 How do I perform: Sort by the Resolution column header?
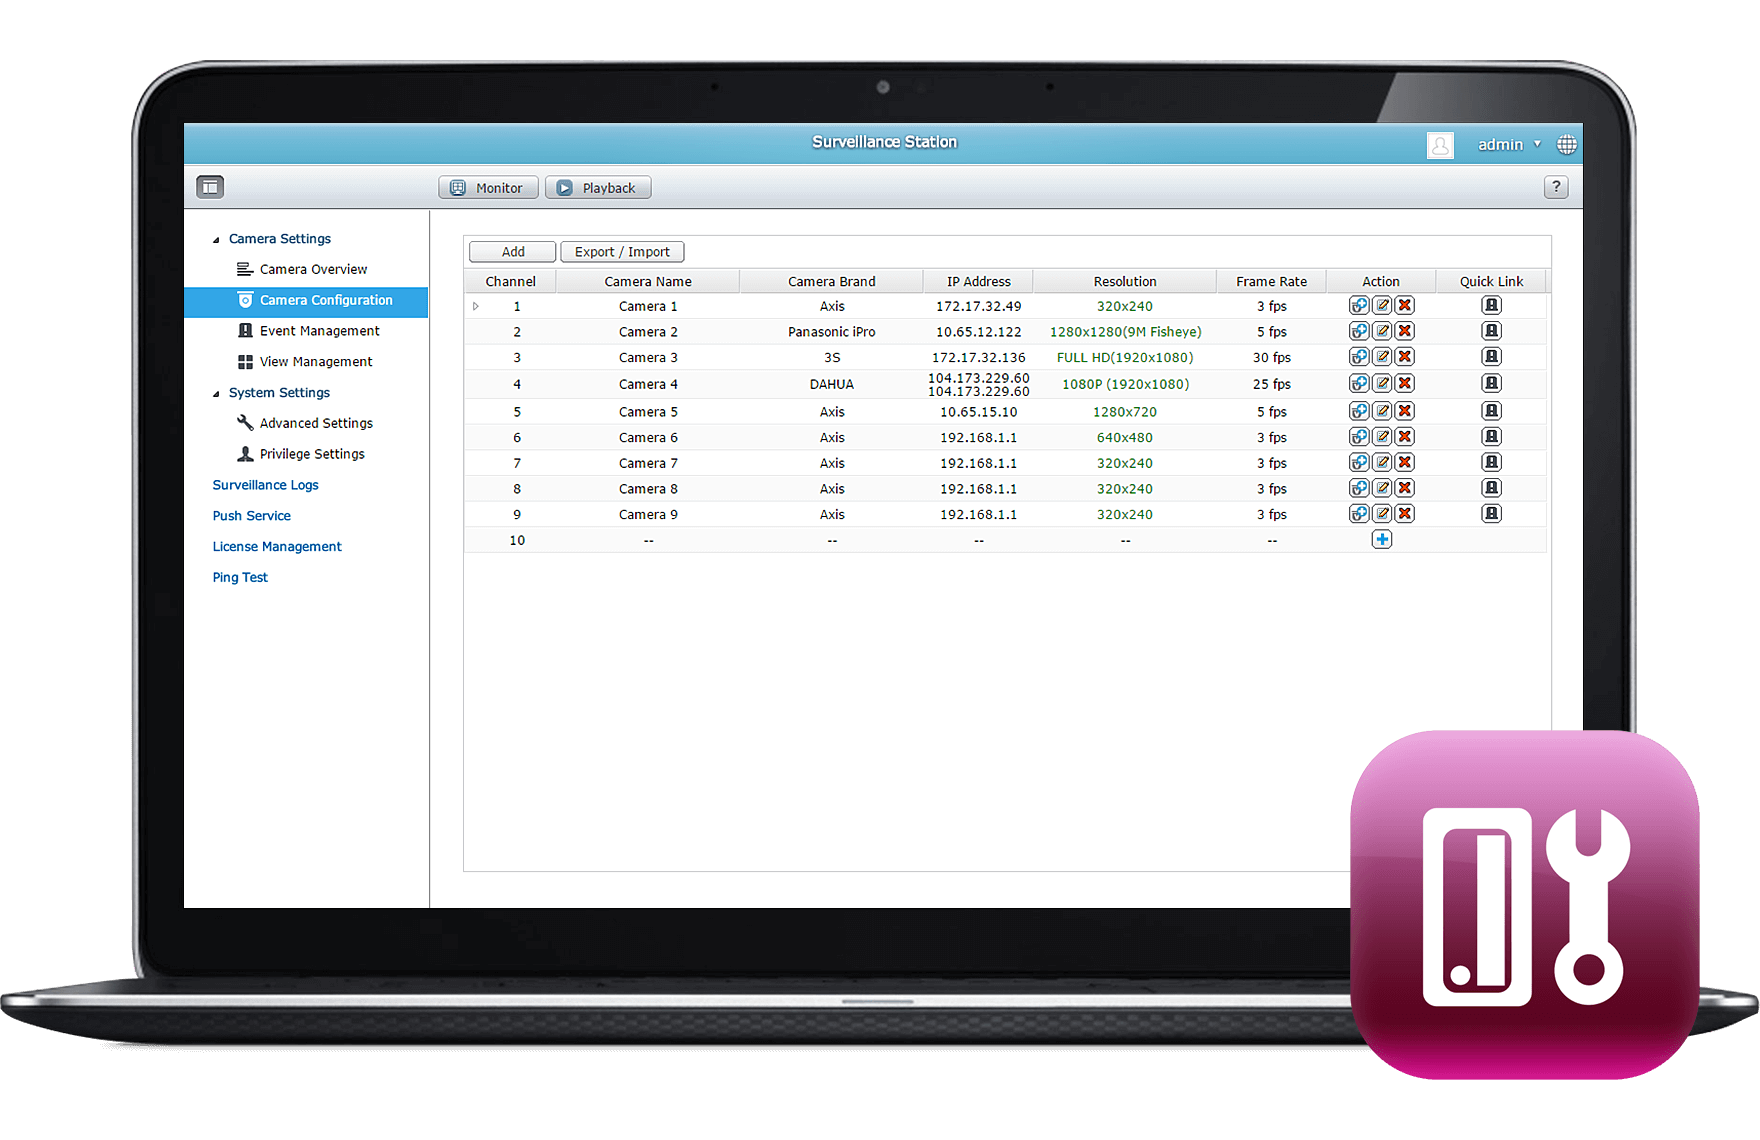tap(1124, 282)
